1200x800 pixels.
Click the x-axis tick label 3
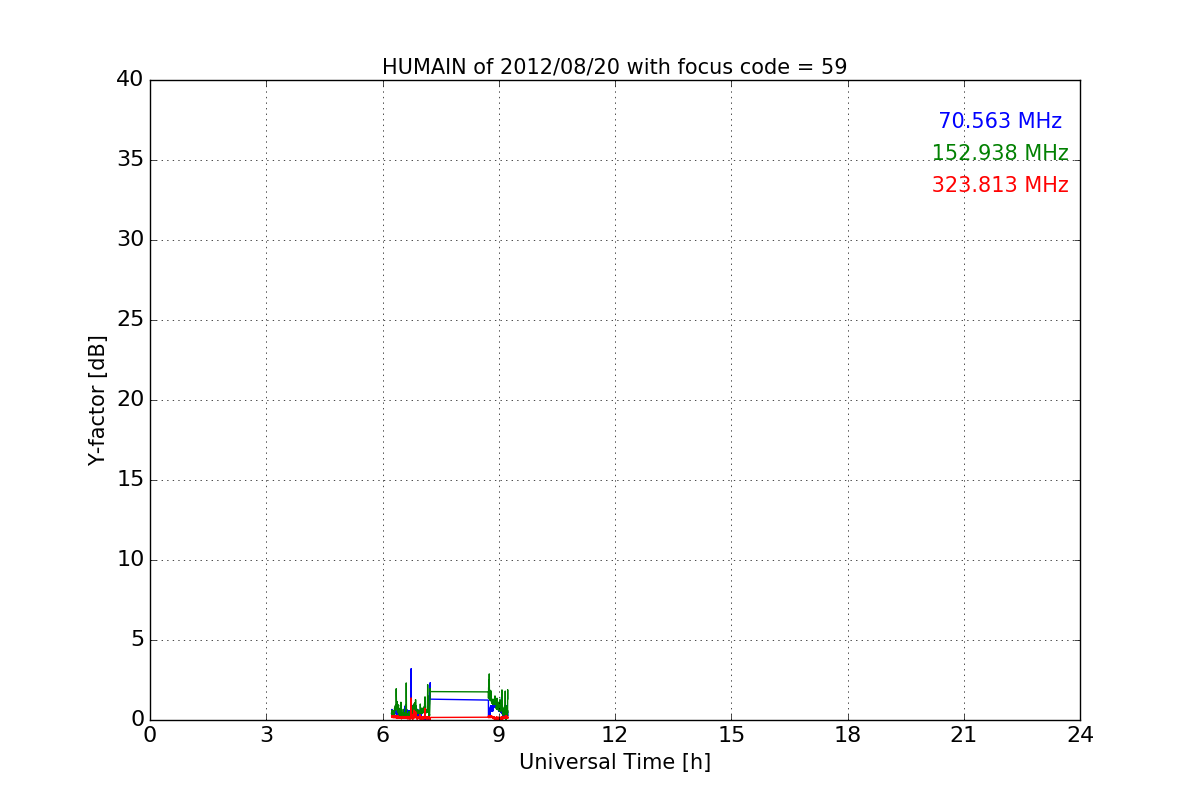[x=266, y=734]
